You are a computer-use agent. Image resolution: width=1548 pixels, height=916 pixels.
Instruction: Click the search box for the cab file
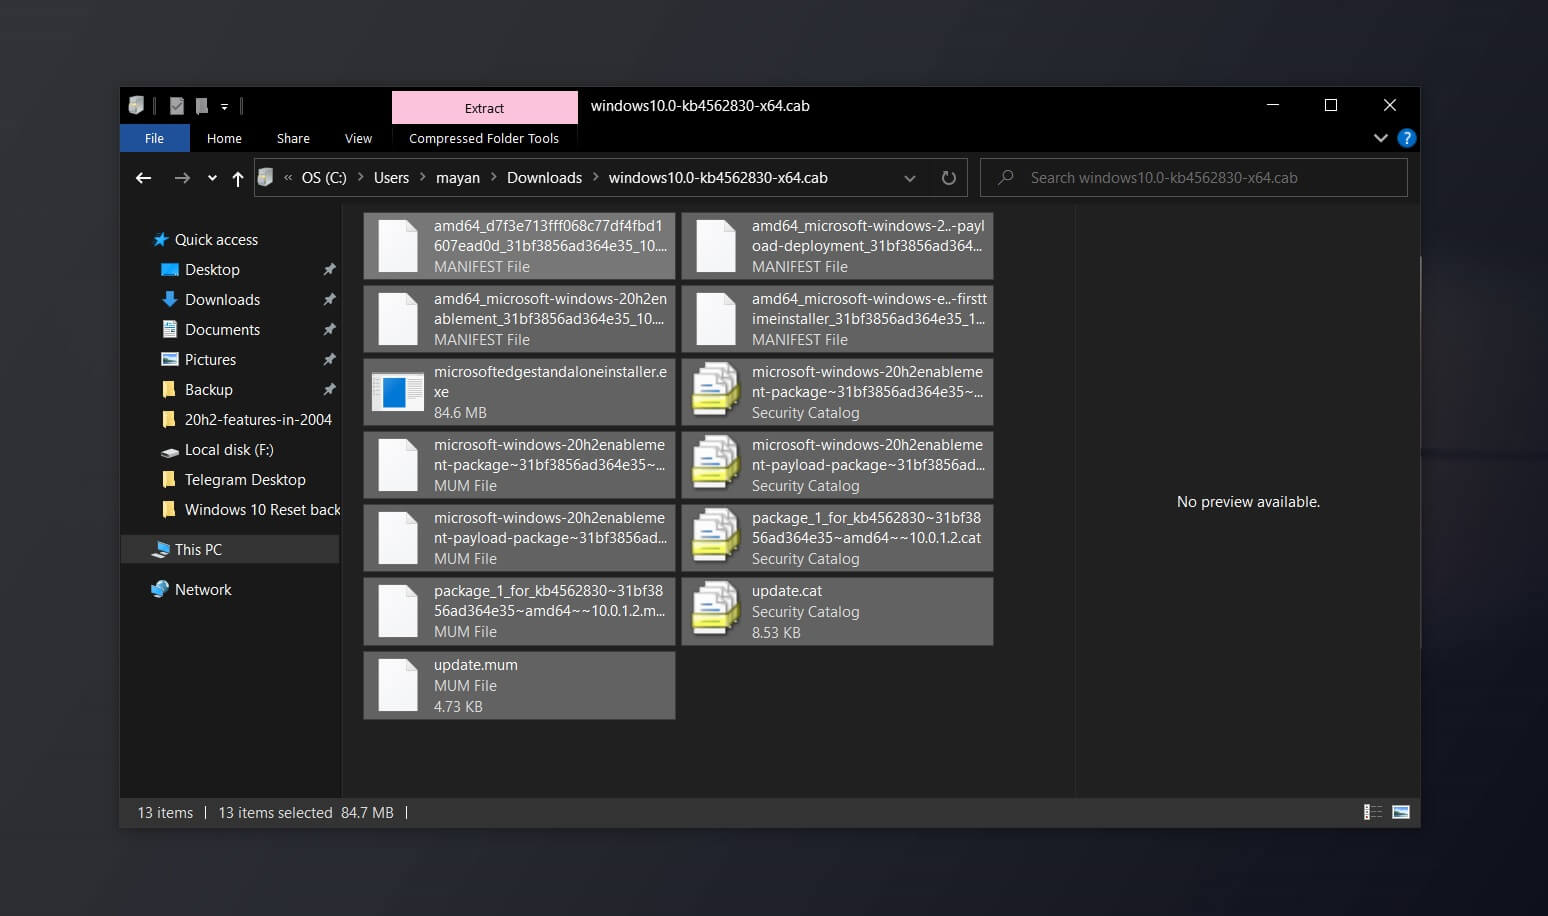(x=1194, y=178)
